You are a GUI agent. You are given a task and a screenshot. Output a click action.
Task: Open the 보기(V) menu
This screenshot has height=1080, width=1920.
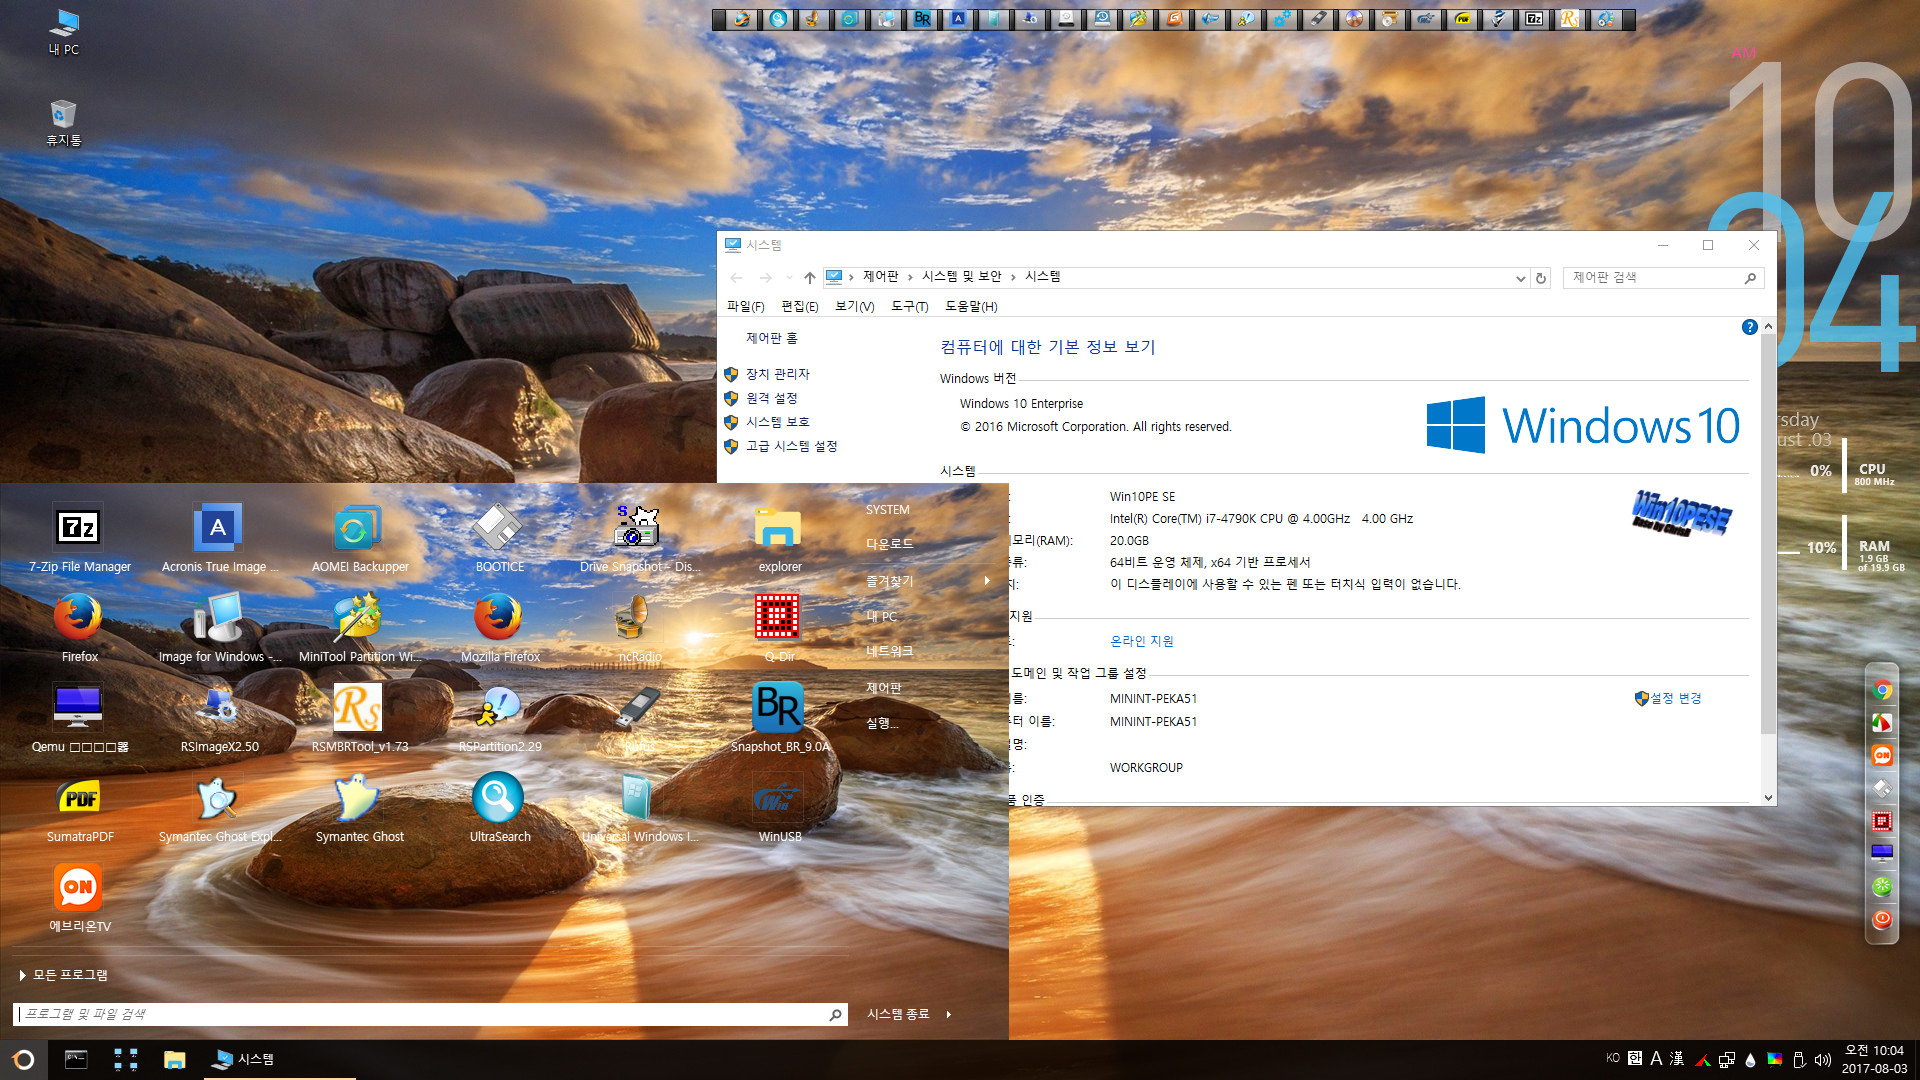(x=854, y=306)
